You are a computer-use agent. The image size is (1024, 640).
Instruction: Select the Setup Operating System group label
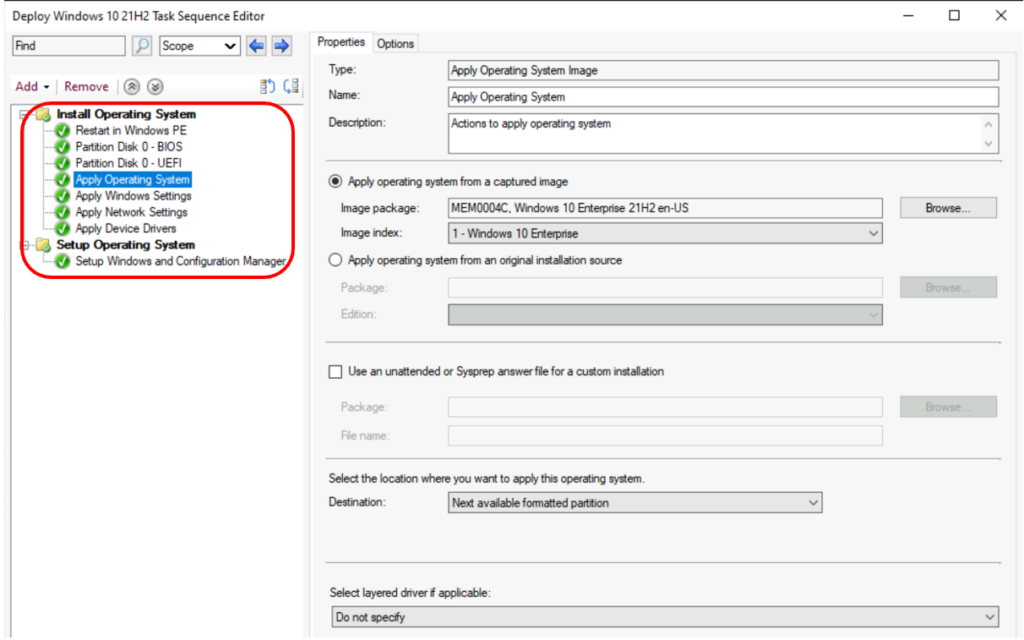[125, 245]
